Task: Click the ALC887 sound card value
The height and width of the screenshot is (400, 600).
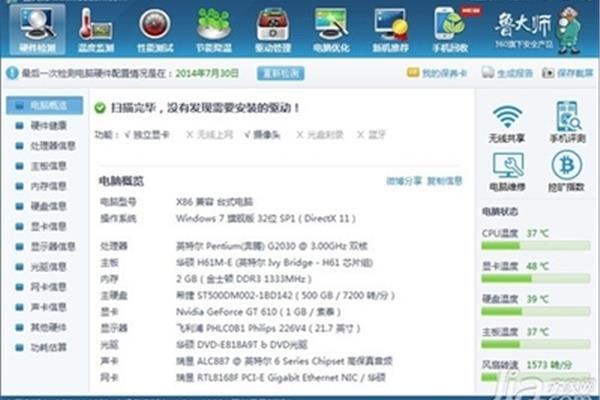Action: click(x=284, y=361)
